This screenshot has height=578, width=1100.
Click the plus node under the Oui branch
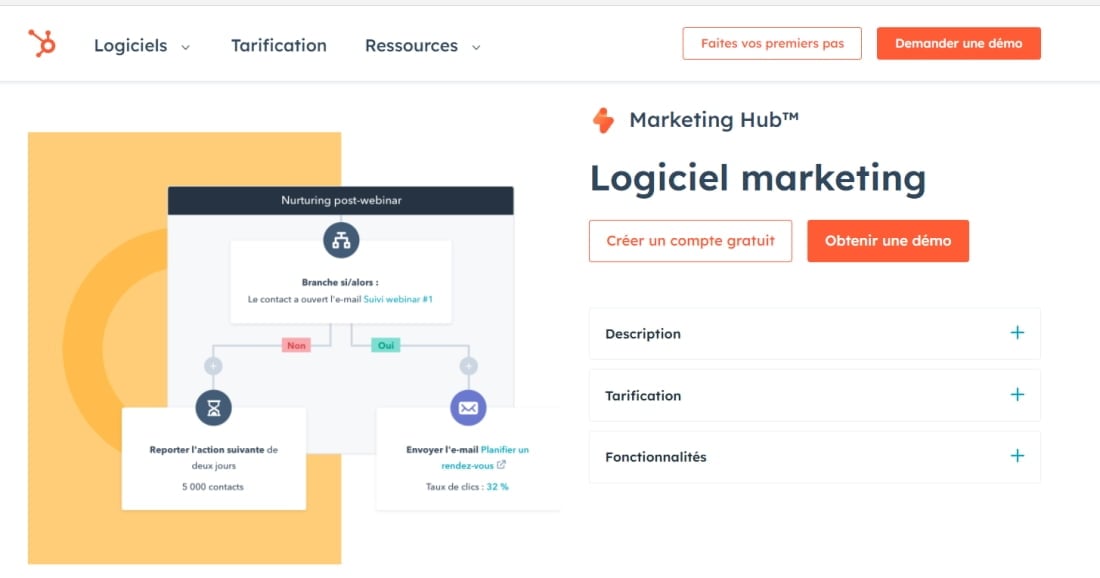click(469, 365)
